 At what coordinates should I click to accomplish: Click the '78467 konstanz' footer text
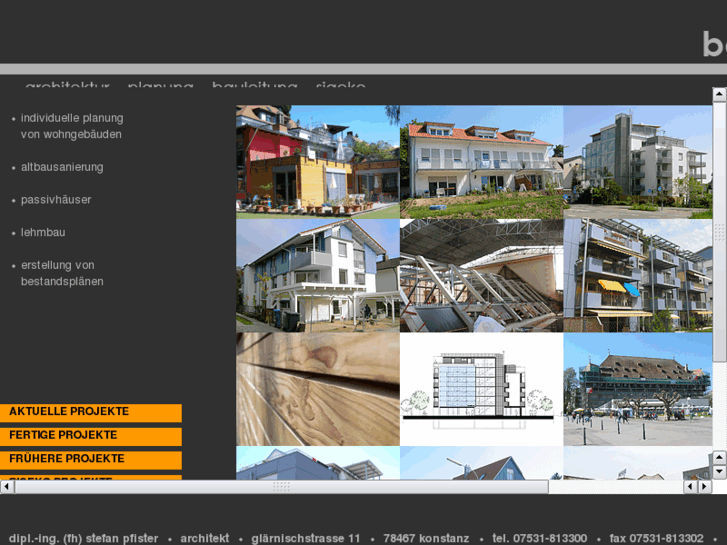click(x=426, y=539)
